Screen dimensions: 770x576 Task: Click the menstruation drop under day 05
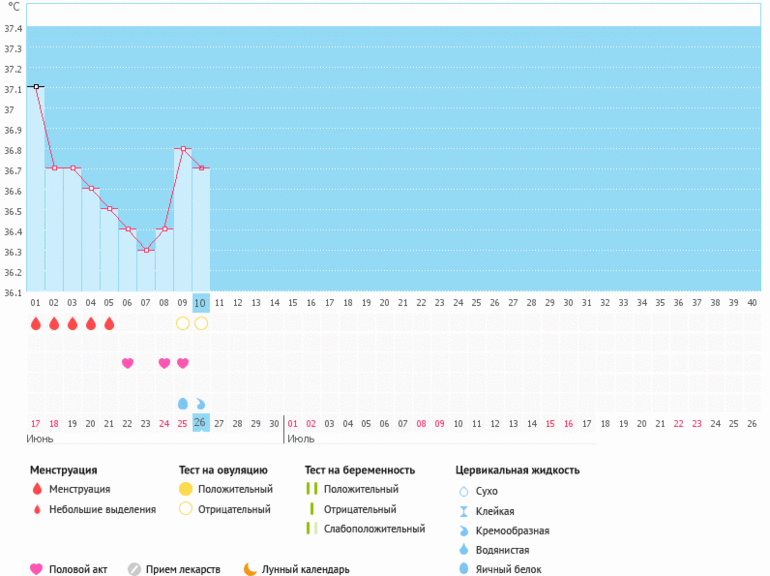tap(109, 324)
